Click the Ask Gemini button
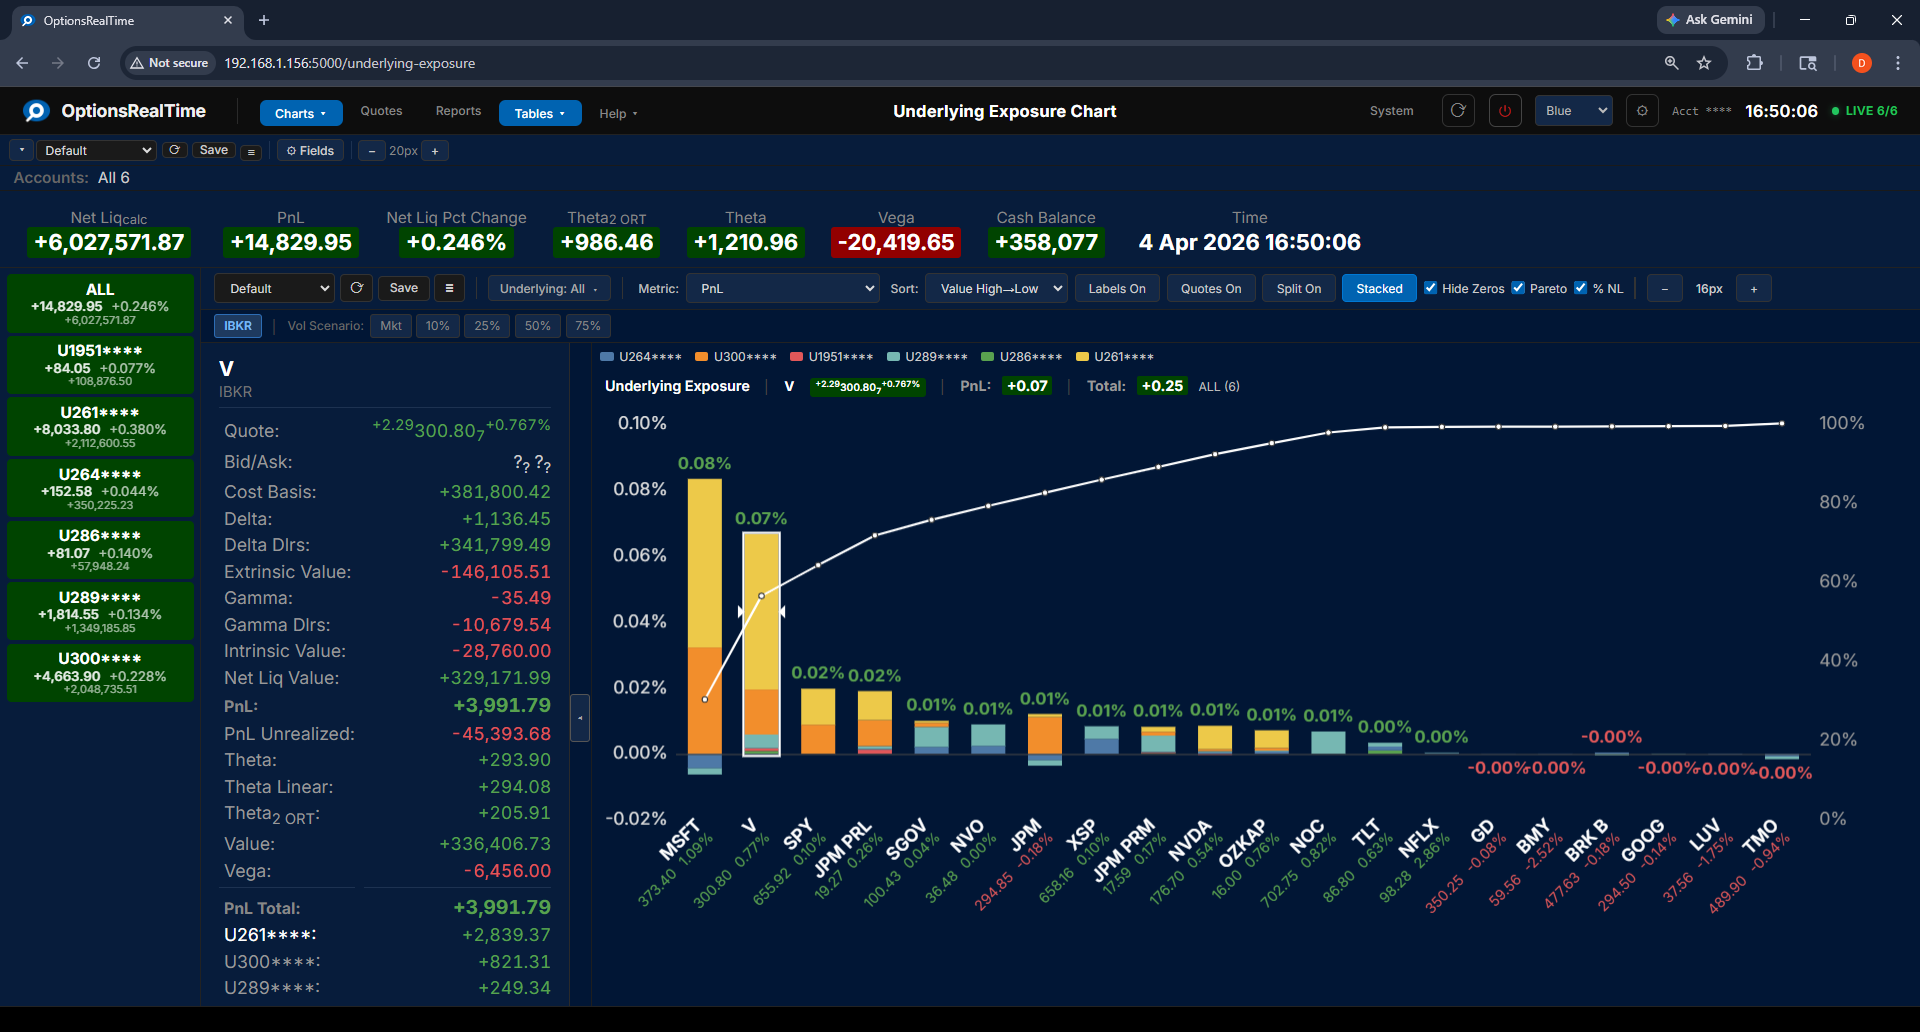 1710,20
